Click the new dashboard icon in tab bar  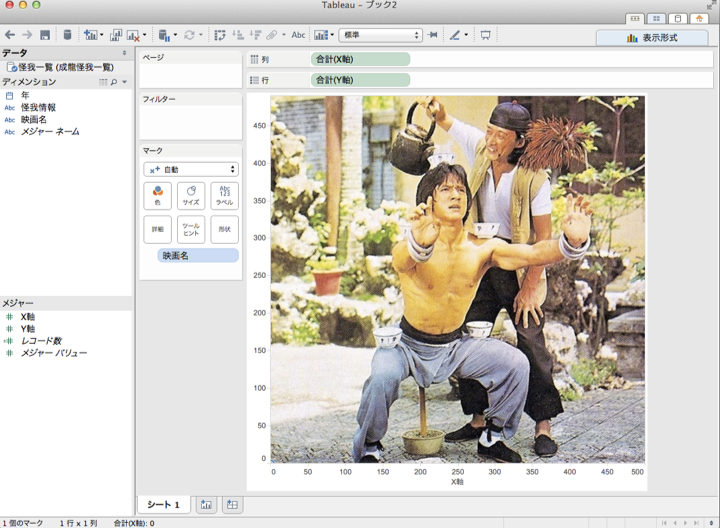click(x=232, y=505)
